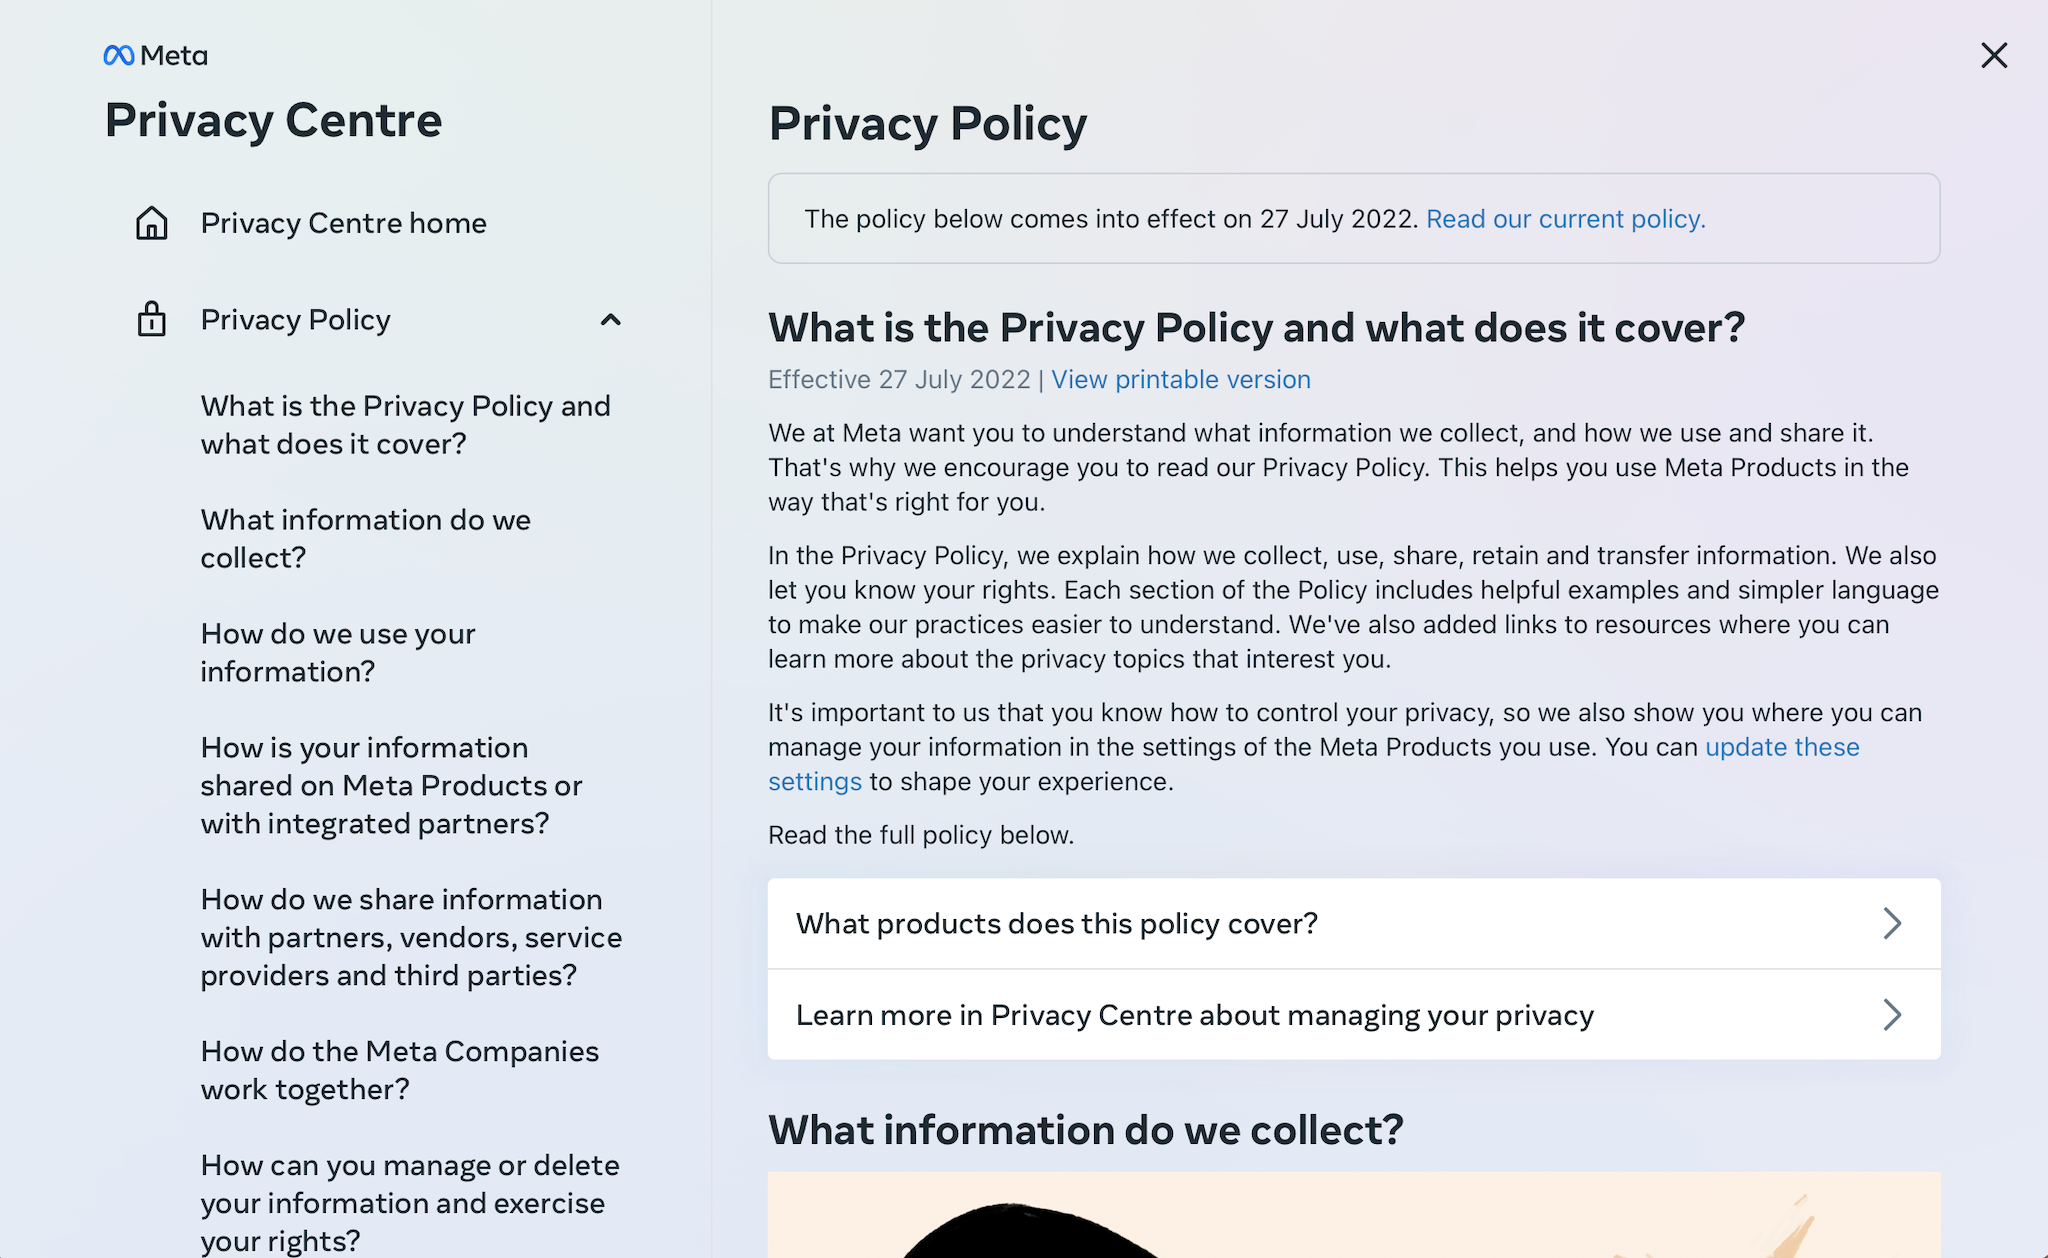Click the Privacy Policy lock icon
This screenshot has width=2048, height=1258.
pyautogui.click(x=152, y=319)
